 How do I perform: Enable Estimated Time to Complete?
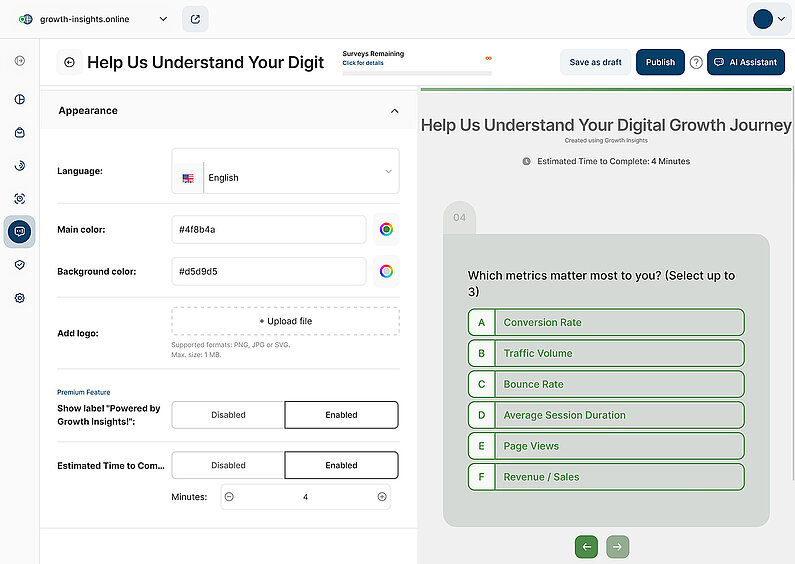tap(341, 465)
